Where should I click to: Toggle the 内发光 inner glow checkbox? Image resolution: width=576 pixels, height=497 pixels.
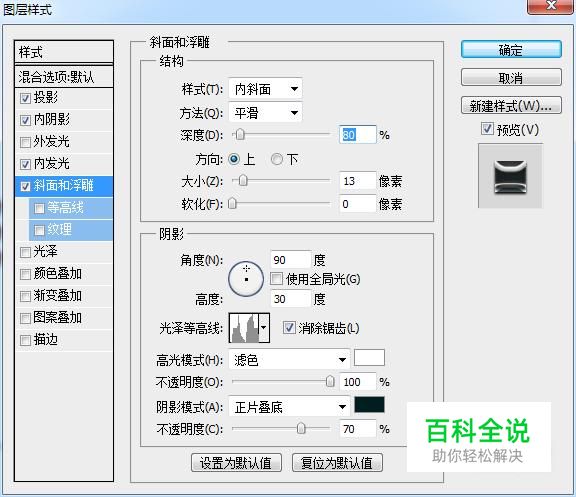click(25, 164)
